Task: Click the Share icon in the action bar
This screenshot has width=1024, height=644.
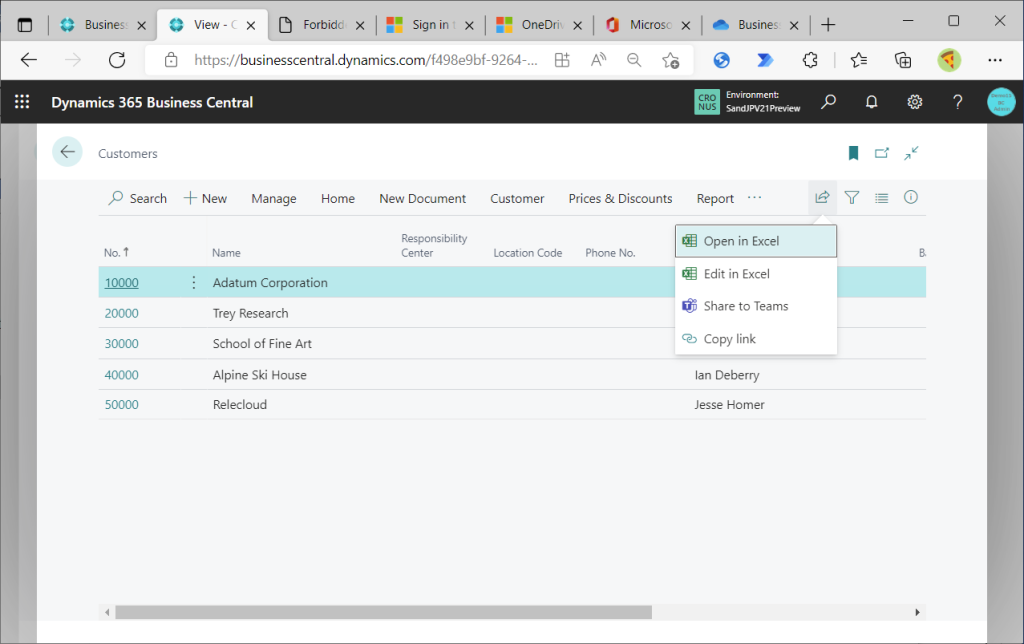Action: point(822,197)
